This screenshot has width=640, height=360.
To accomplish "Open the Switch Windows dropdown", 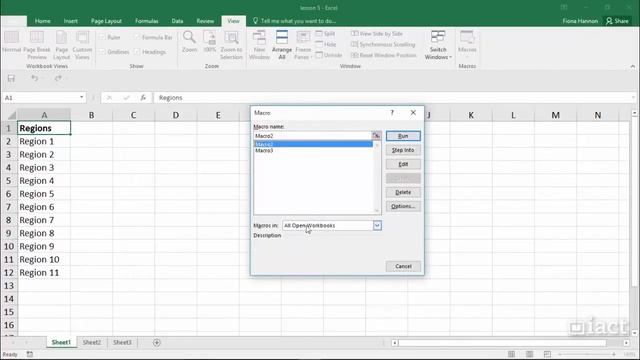I will (438, 45).
